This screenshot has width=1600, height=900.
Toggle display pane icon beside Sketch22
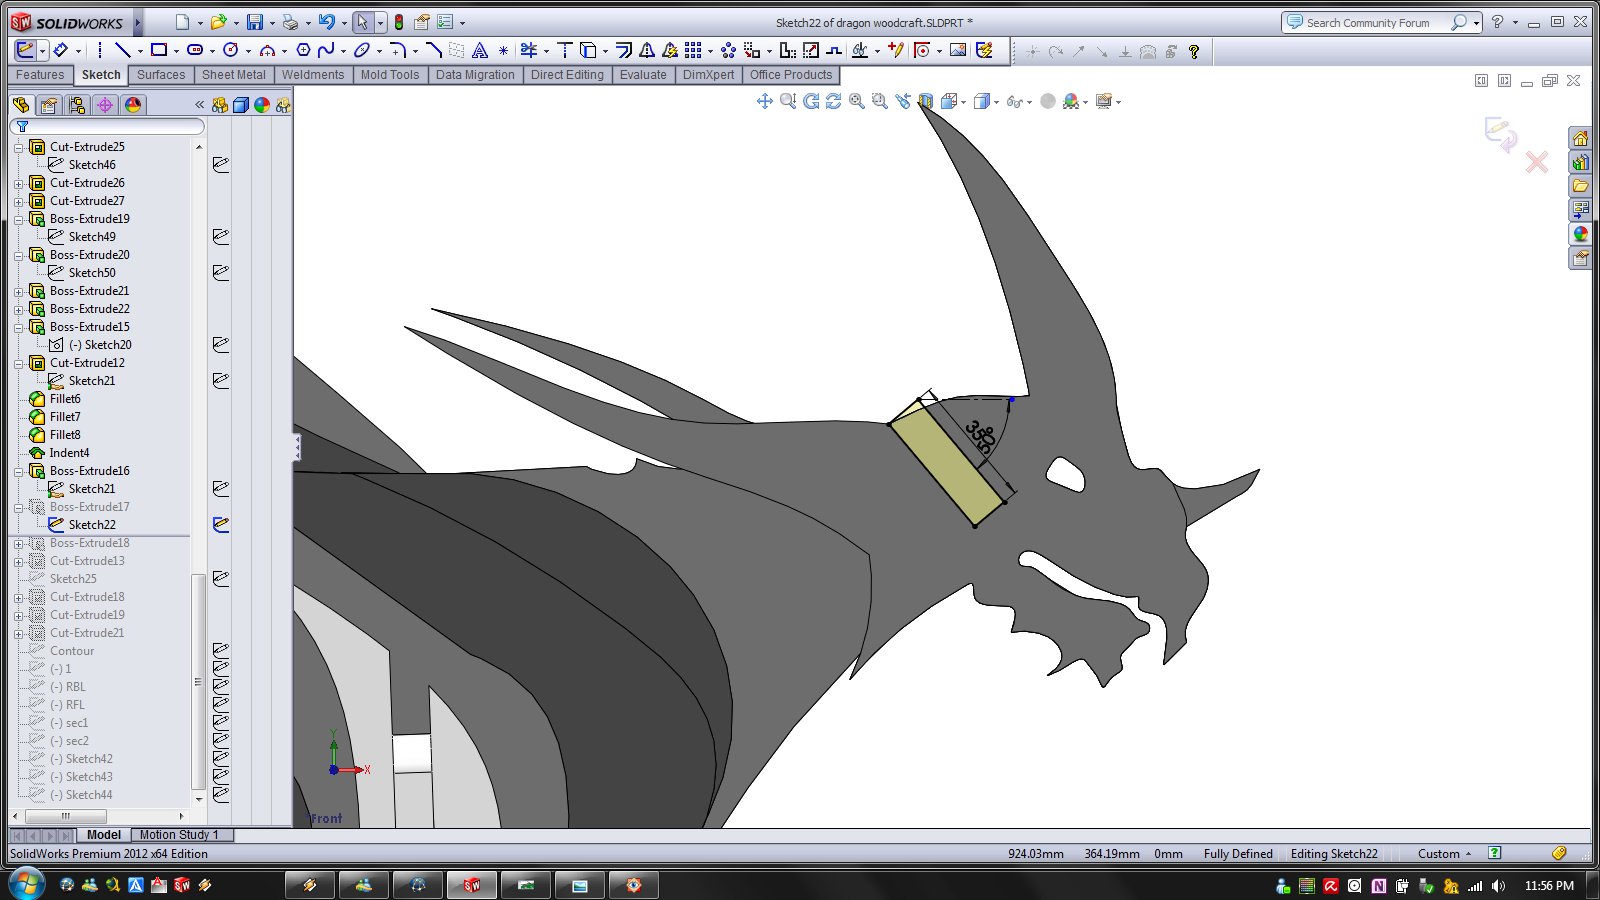pos(221,525)
